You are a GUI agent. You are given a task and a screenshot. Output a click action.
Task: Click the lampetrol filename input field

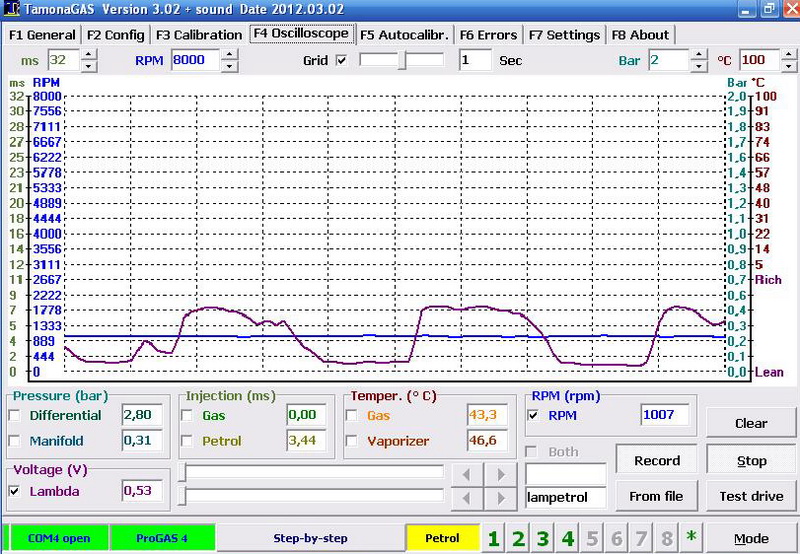pyautogui.click(x=565, y=497)
